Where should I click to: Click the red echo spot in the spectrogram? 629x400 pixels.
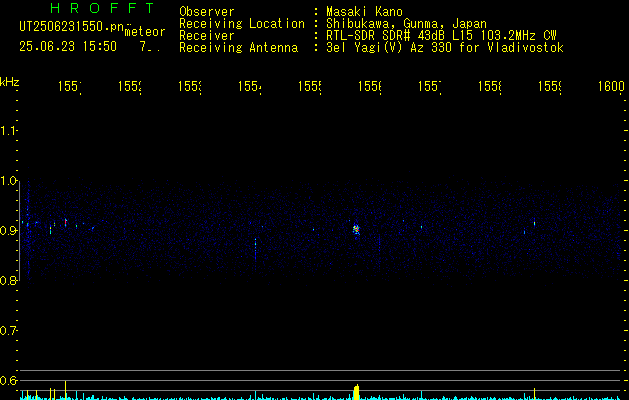[65, 222]
